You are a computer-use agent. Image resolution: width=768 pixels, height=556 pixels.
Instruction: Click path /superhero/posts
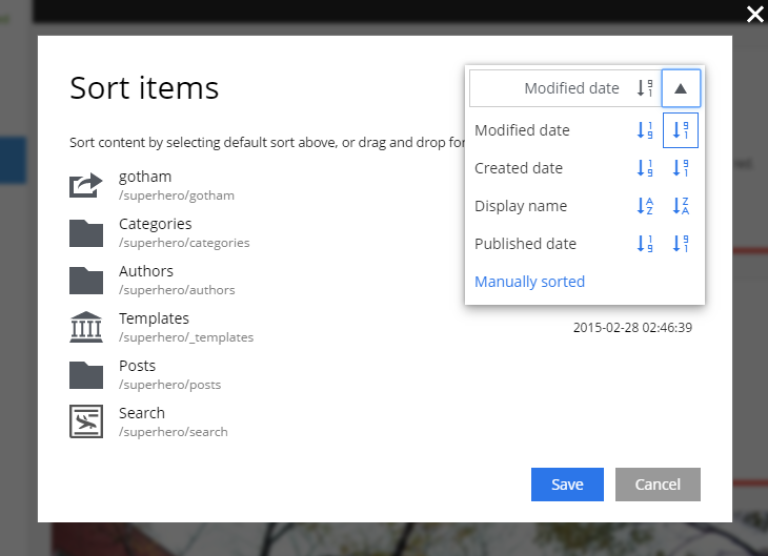(170, 385)
